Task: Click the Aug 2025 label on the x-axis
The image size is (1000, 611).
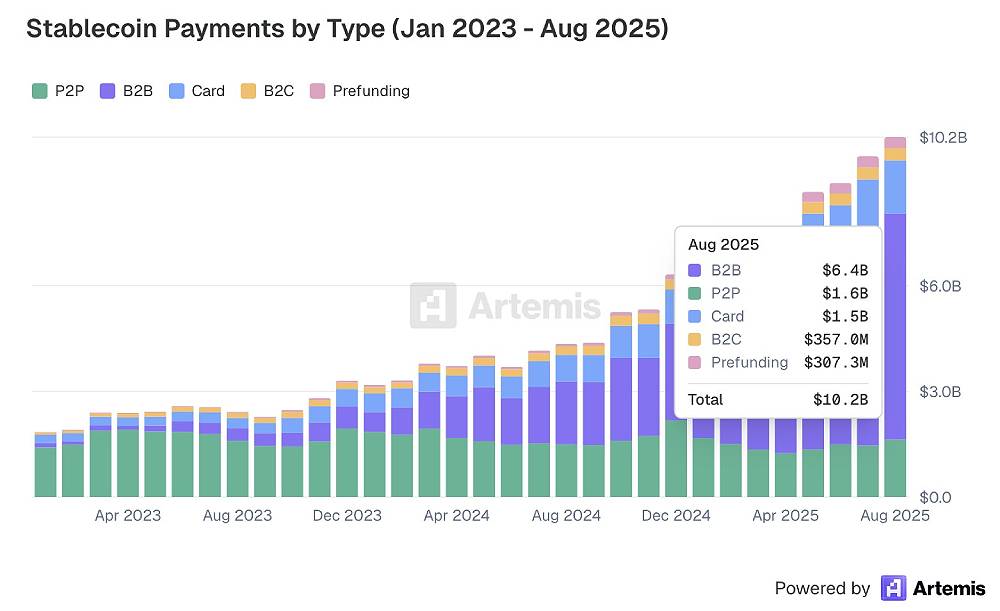Action: point(896,516)
